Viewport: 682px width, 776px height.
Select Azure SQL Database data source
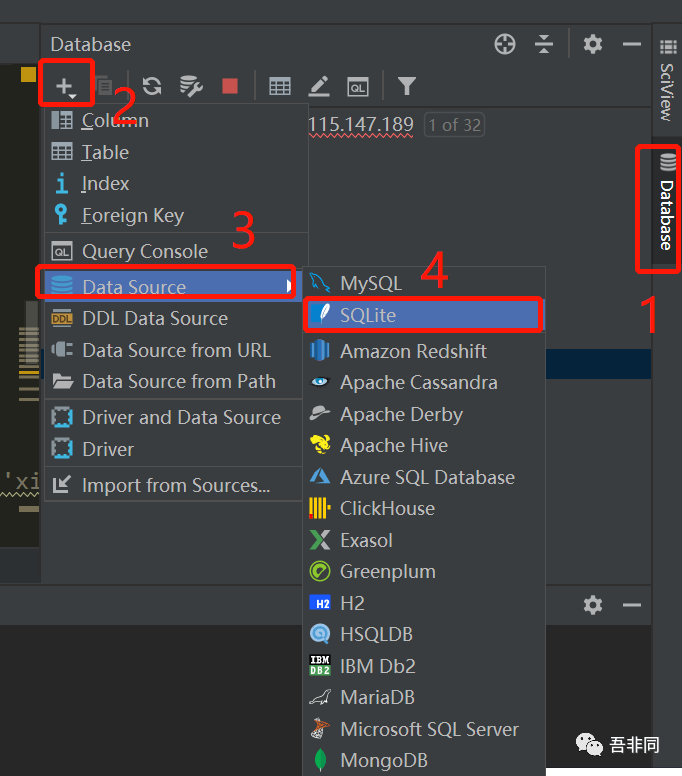[424, 477]
